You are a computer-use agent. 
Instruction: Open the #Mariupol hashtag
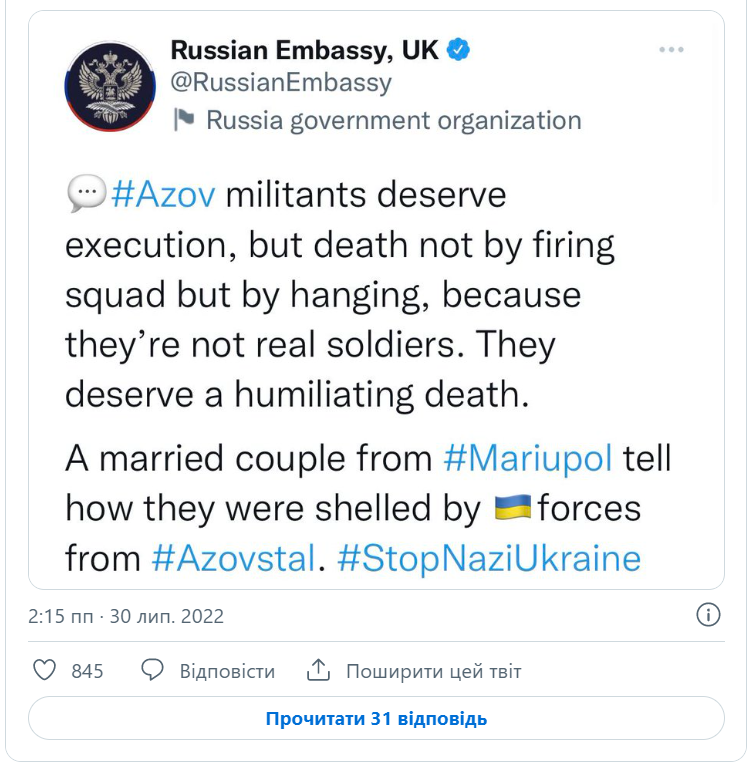(x=528, y=459)
